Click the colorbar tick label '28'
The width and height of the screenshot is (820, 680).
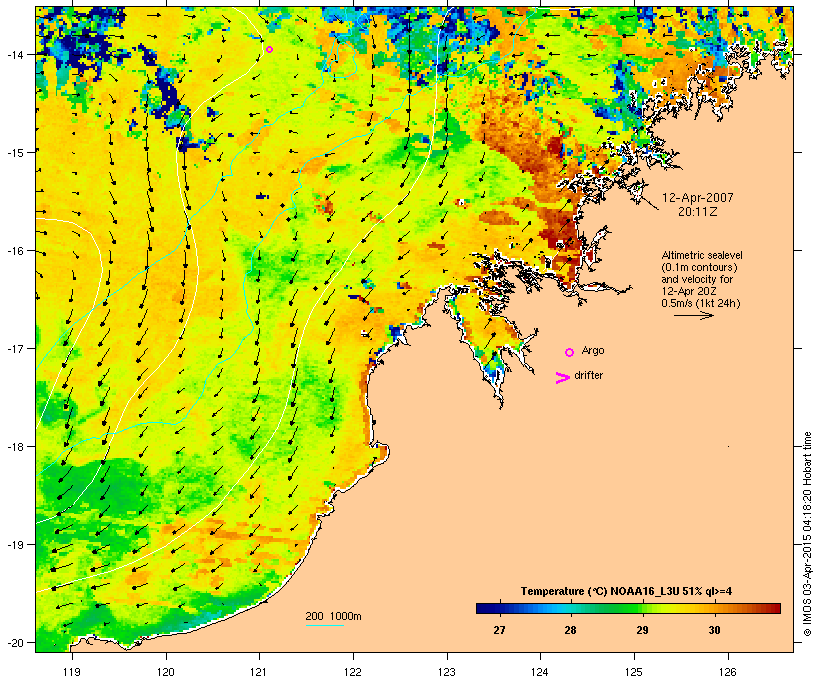point(571,630)
